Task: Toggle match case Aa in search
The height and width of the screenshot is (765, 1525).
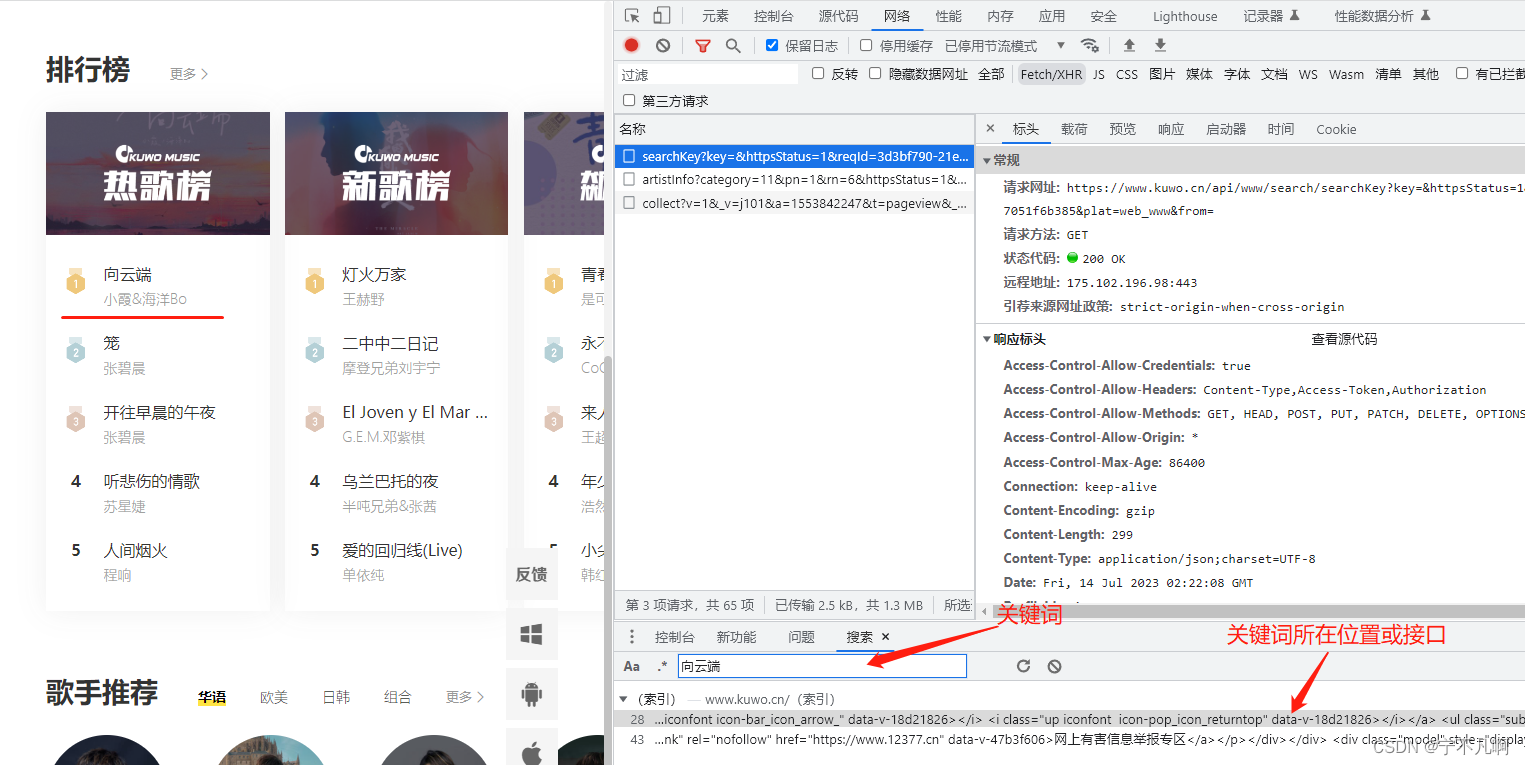Action: click(632, 666)
